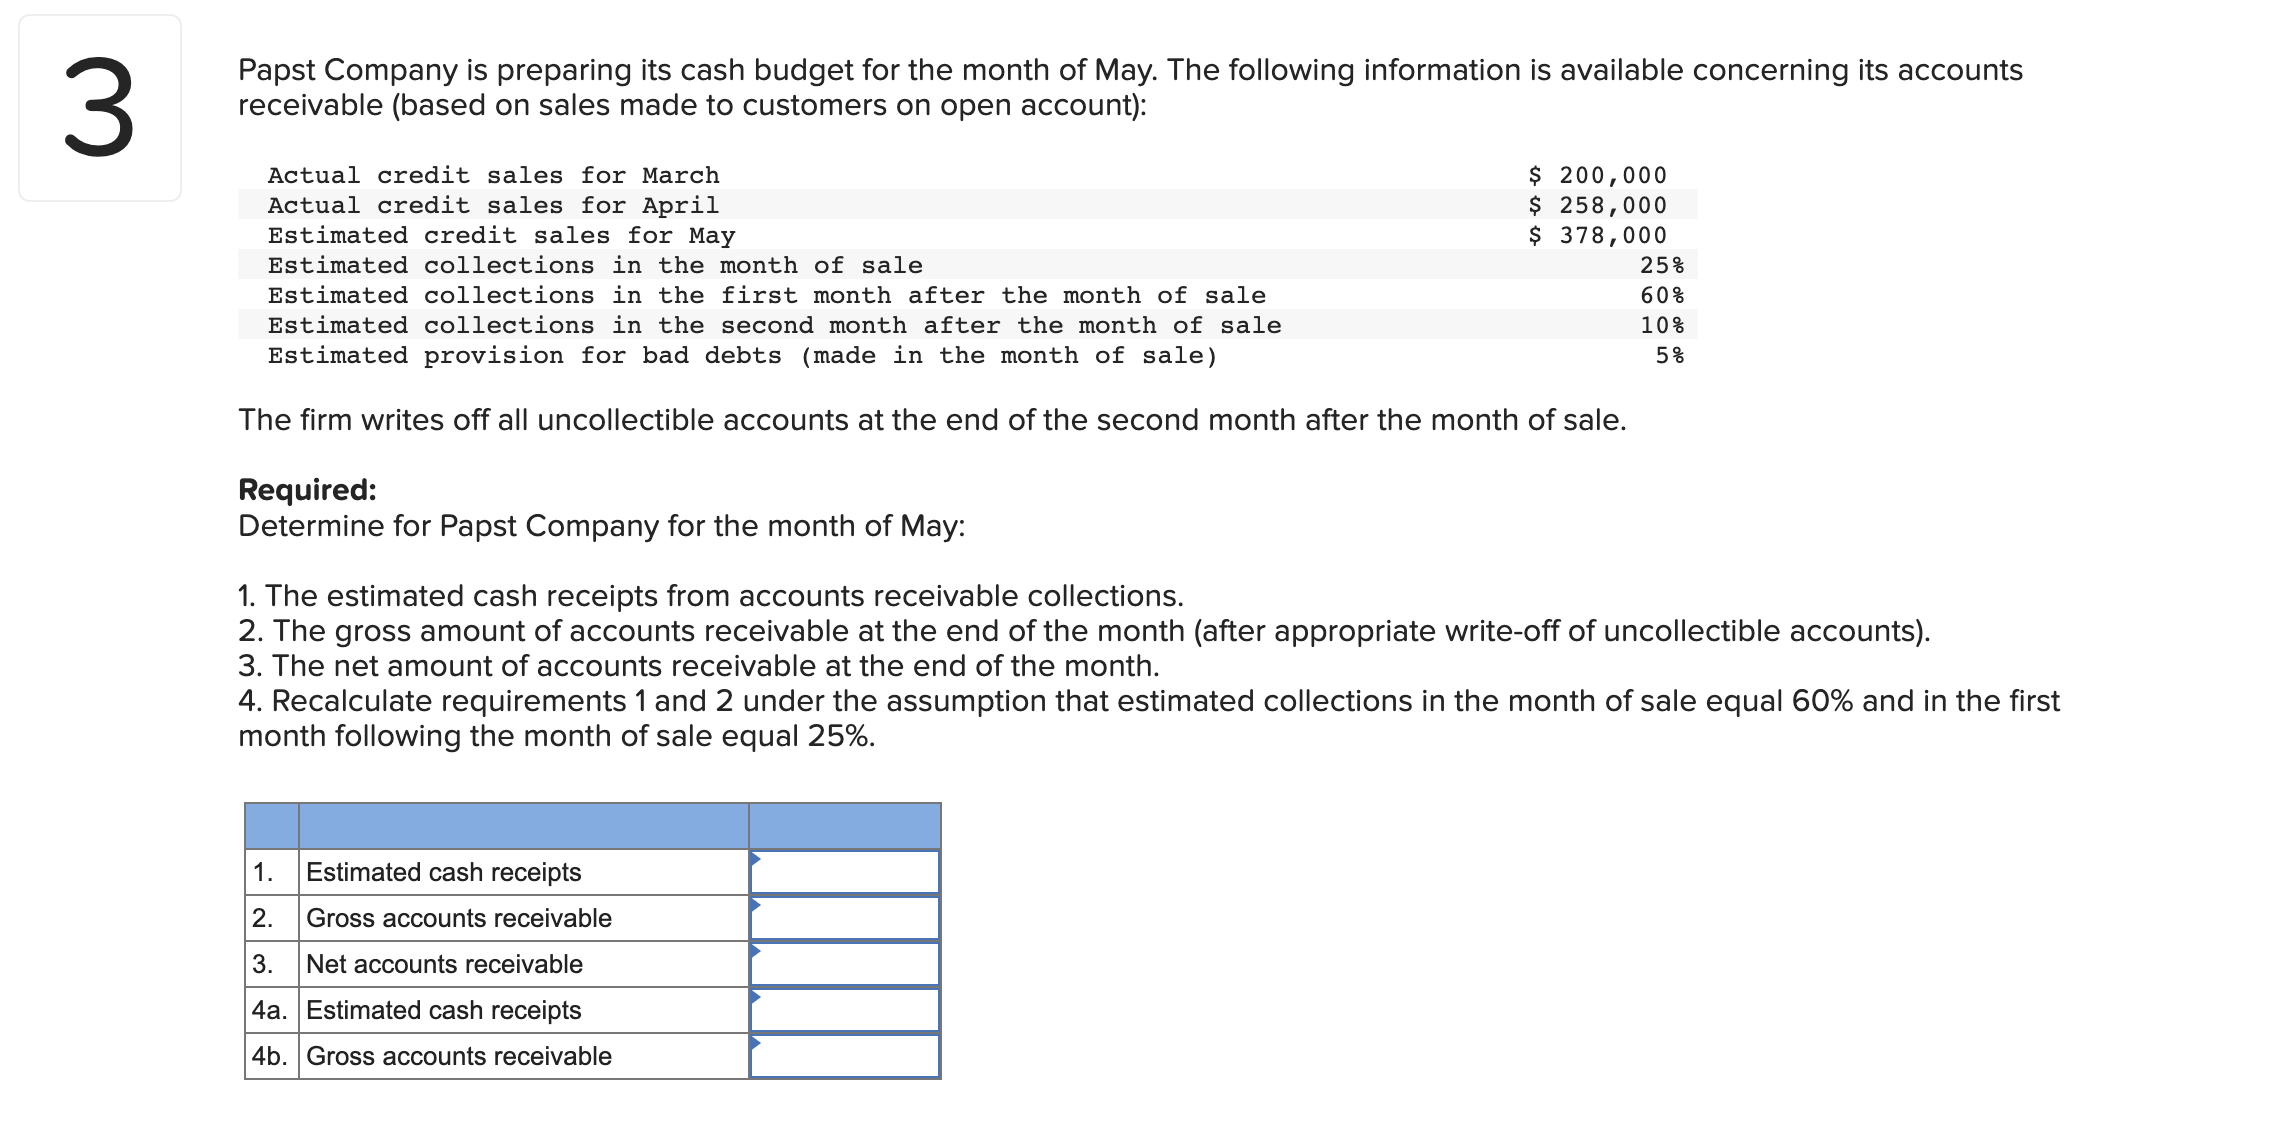
Task: Click the blue flag marker in row 4b
Action: (x=757, y=1041)
